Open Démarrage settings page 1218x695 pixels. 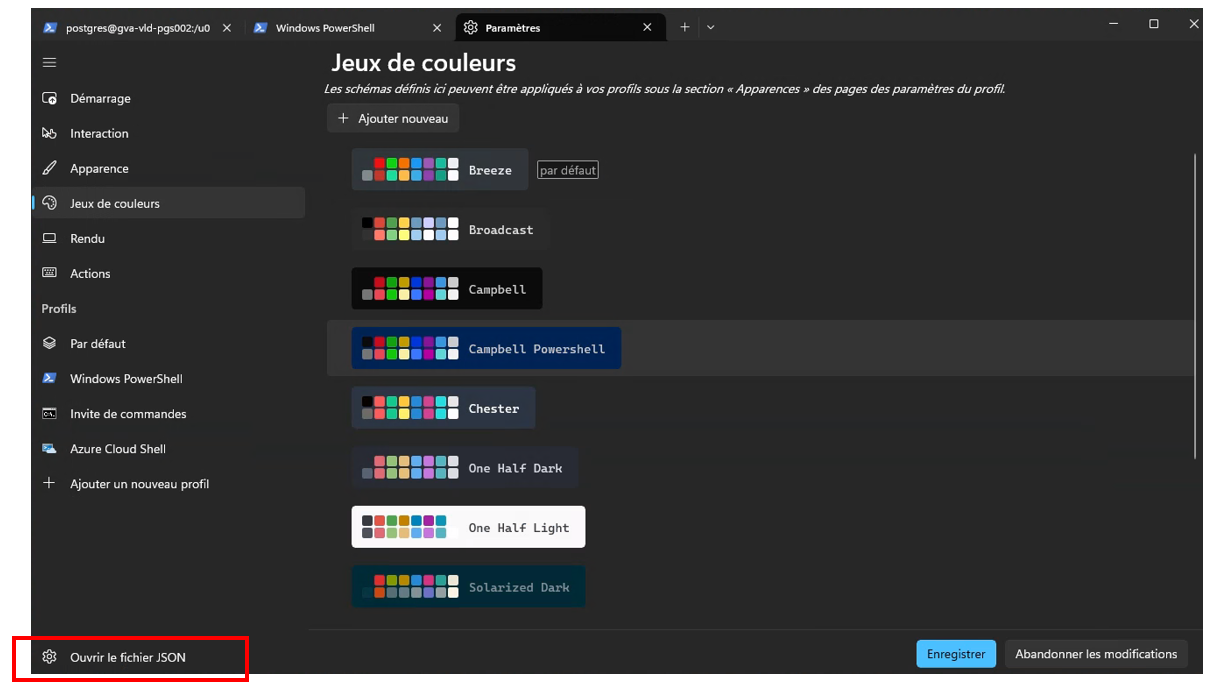(x=100, y=99)
